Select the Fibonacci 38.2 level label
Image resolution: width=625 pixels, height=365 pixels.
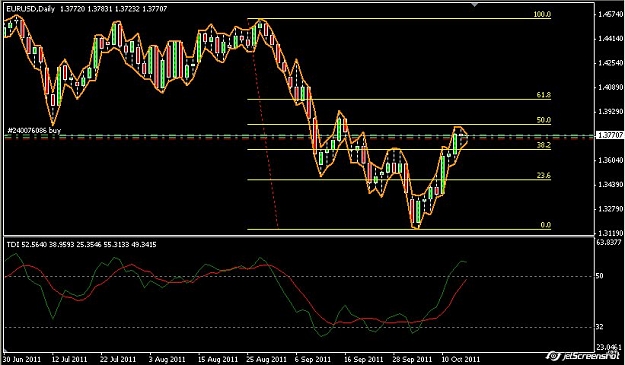click(544, 145)
